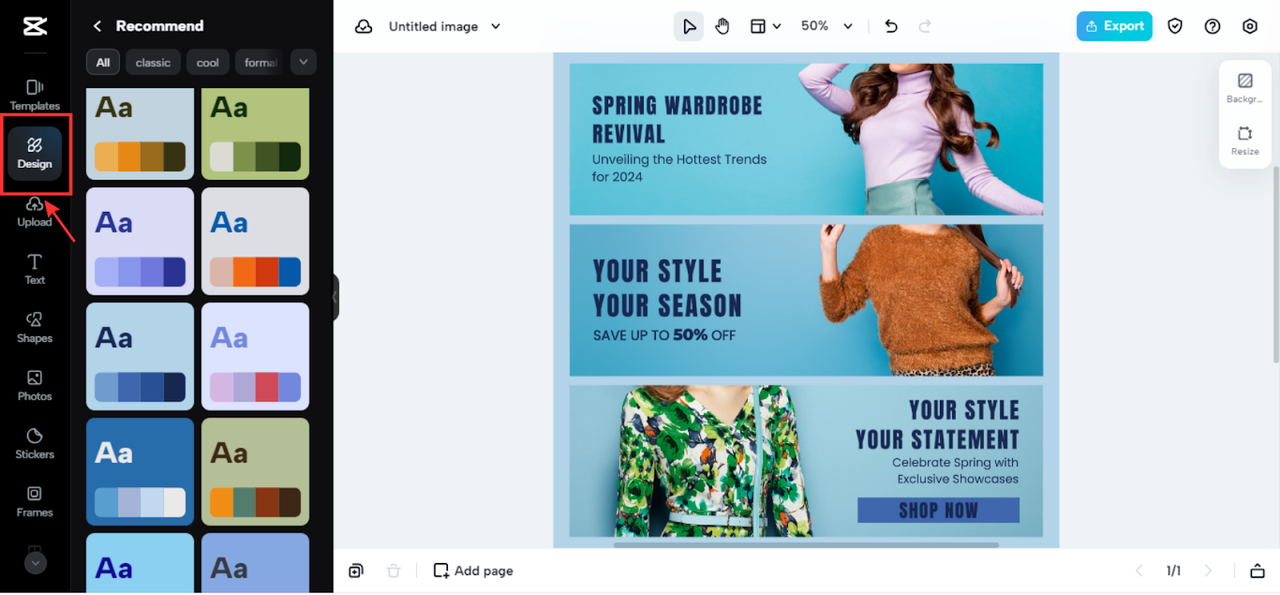The width and height of the screenshot is (1280, 595).
Task: Open the Templates sidebar panel
Action: click(x=35, y=95)
